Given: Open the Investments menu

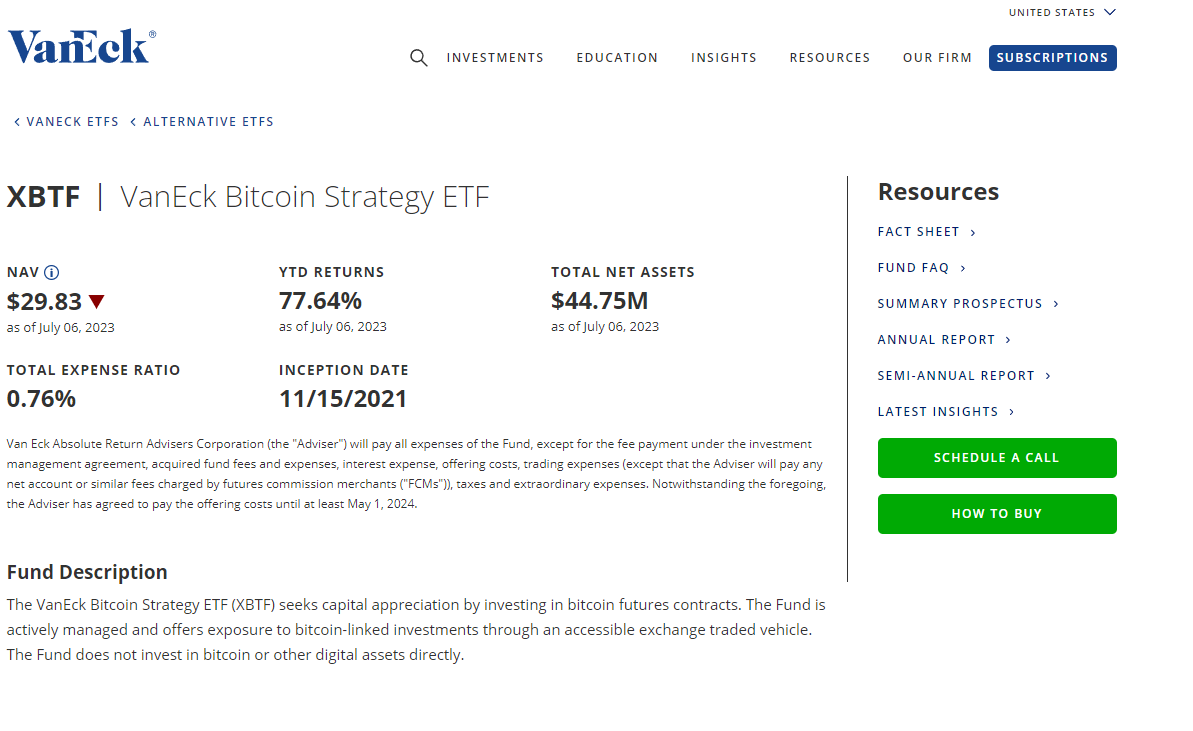Looking at the screenshot, I should coord(495,58).
